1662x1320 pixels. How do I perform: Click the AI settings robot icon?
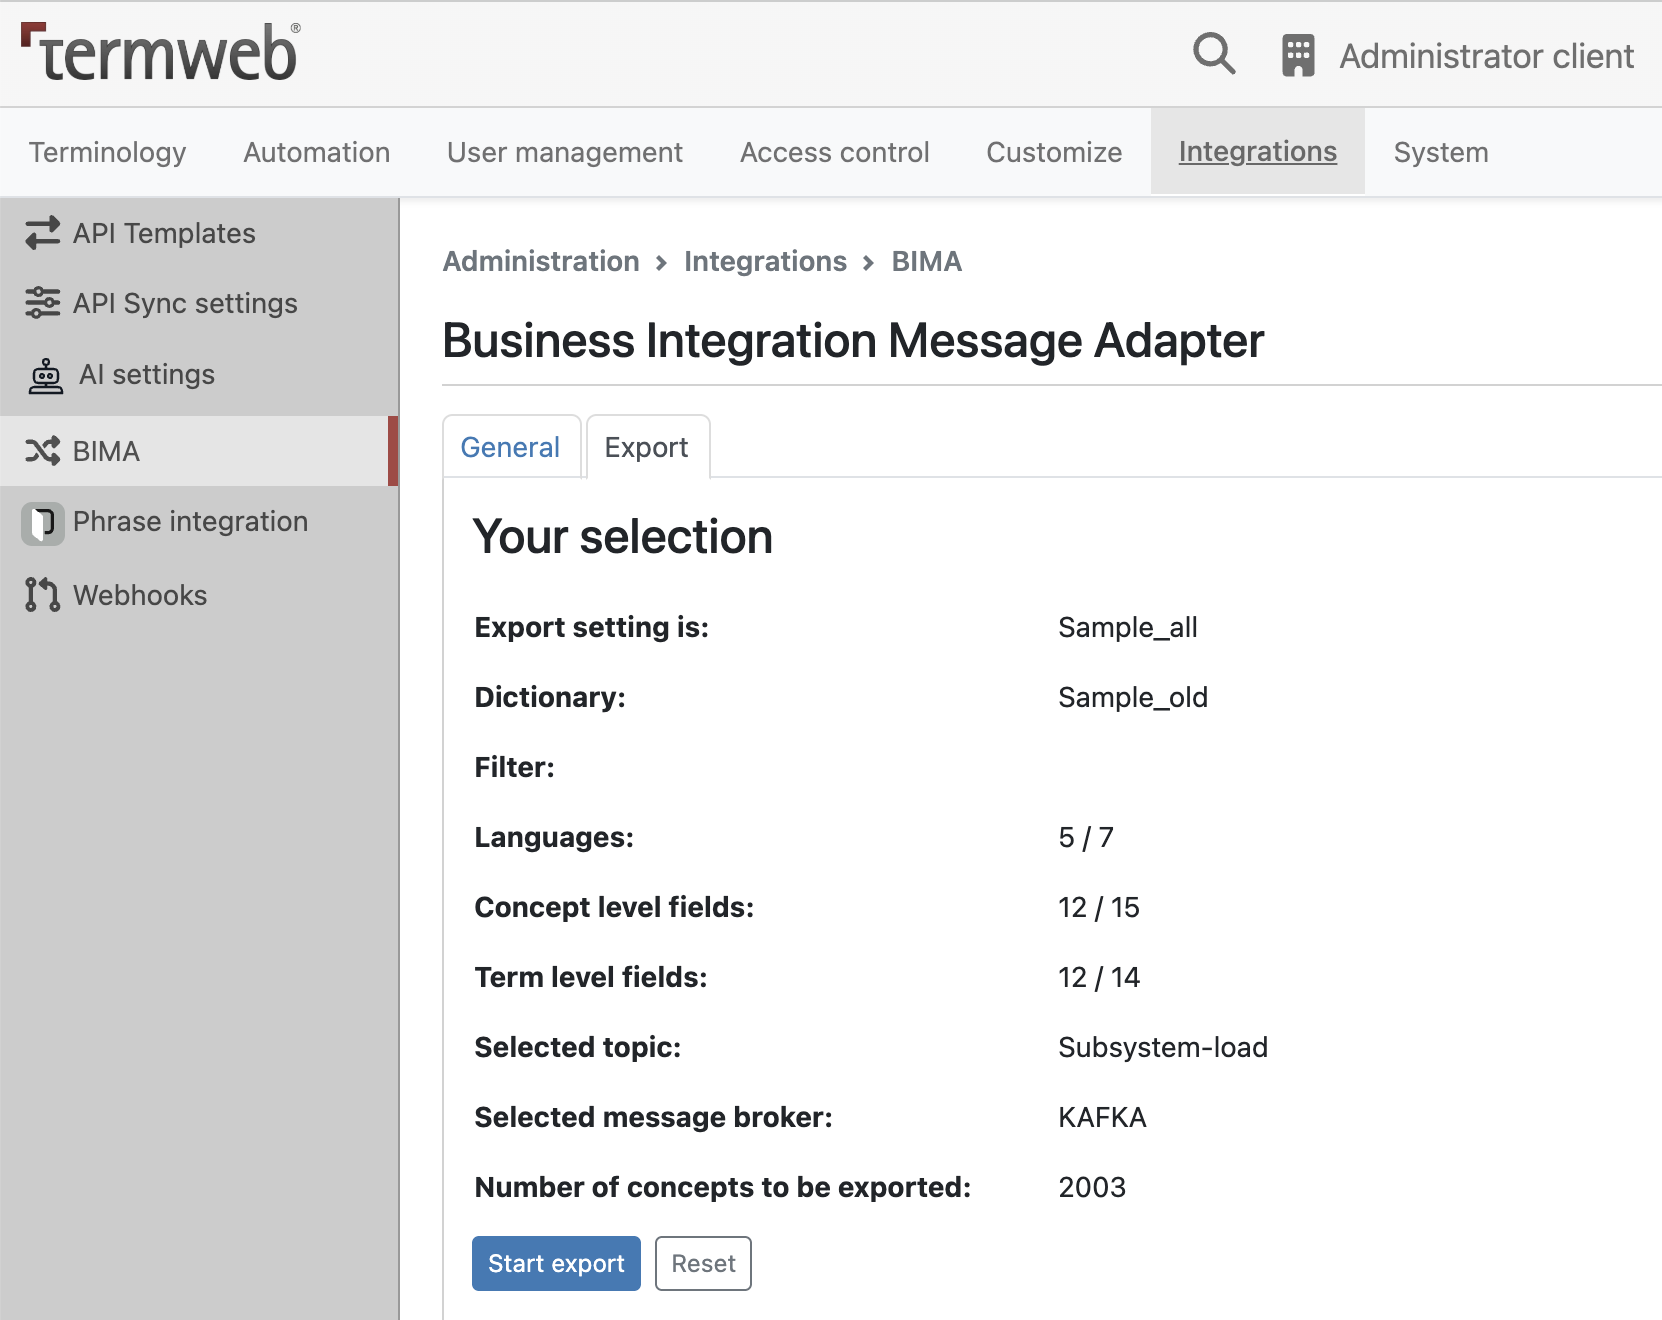pos(45,375)
